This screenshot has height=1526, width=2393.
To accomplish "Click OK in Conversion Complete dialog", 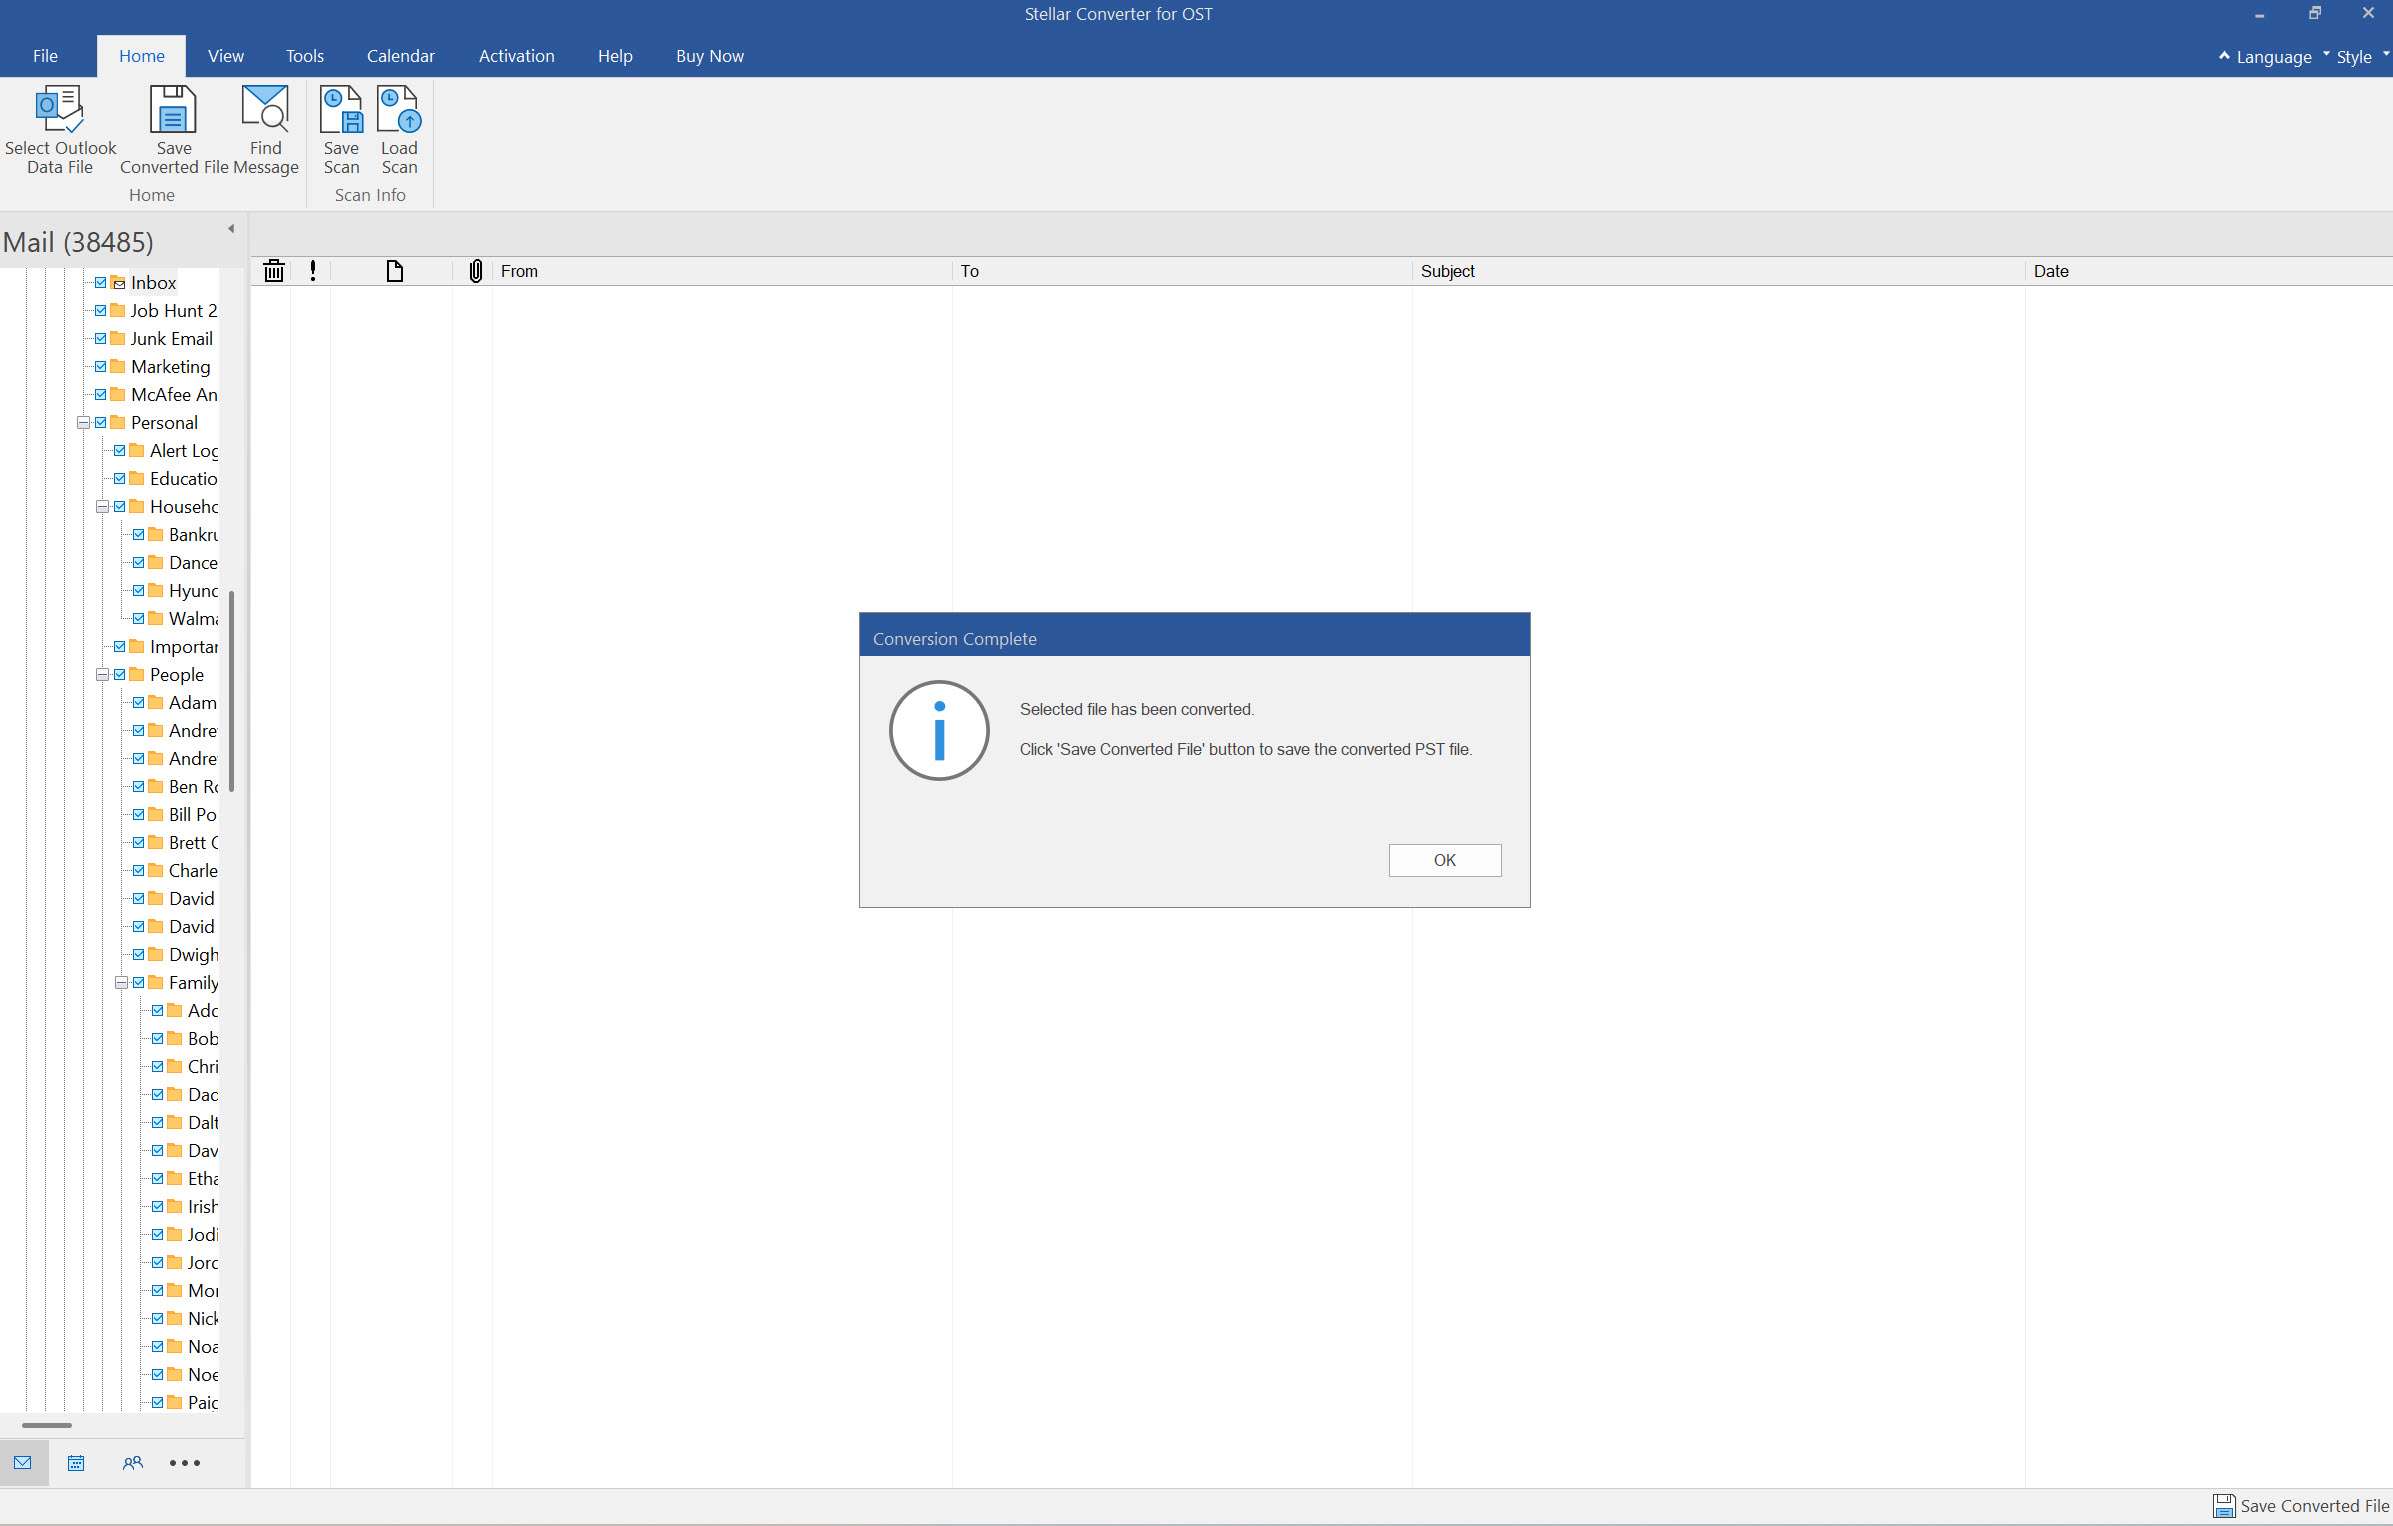I will (x=1444, y=860).
